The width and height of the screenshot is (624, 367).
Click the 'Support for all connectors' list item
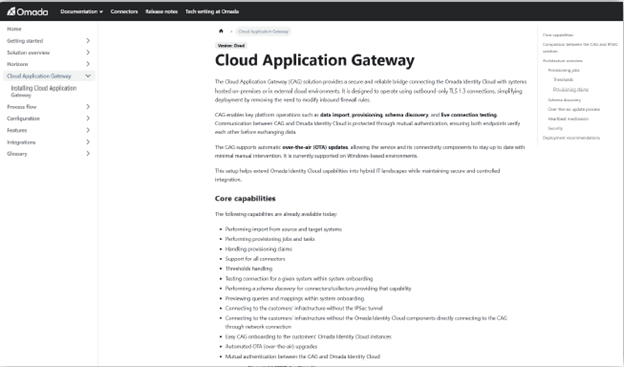click(255, 259)
